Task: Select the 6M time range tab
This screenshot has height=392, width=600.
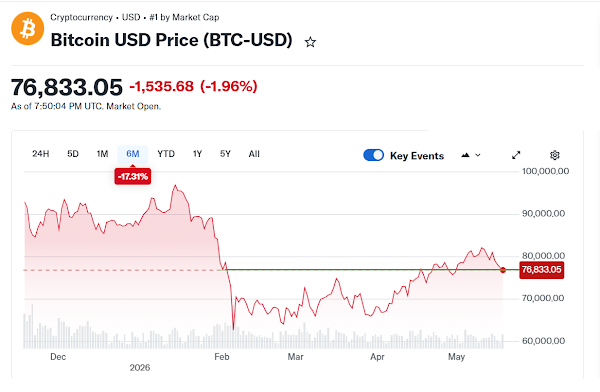Action: click(133, 154)
